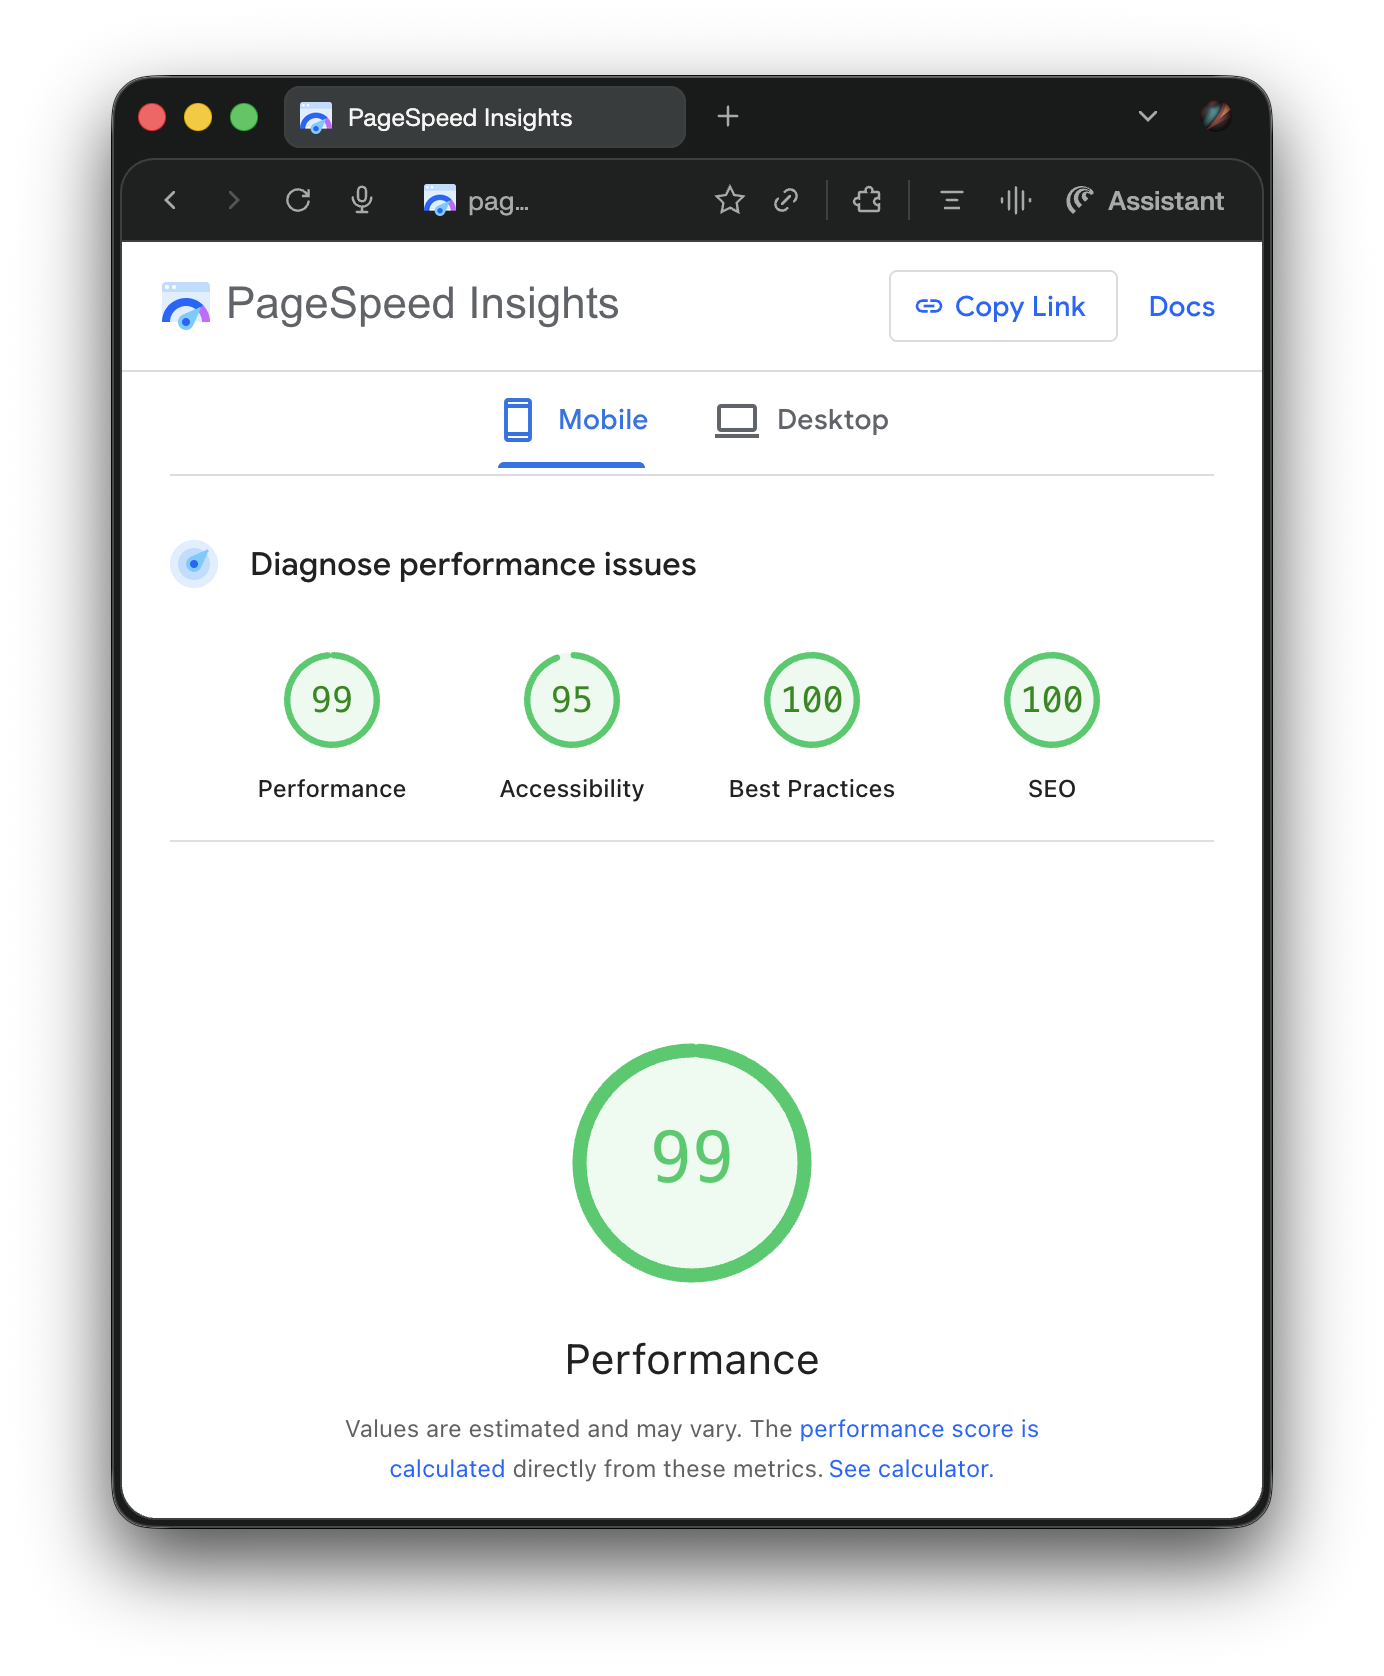The width and height of the screenshot is (1384, 1676).
Task: Click the address bar URL text
Action: [498, 202]
